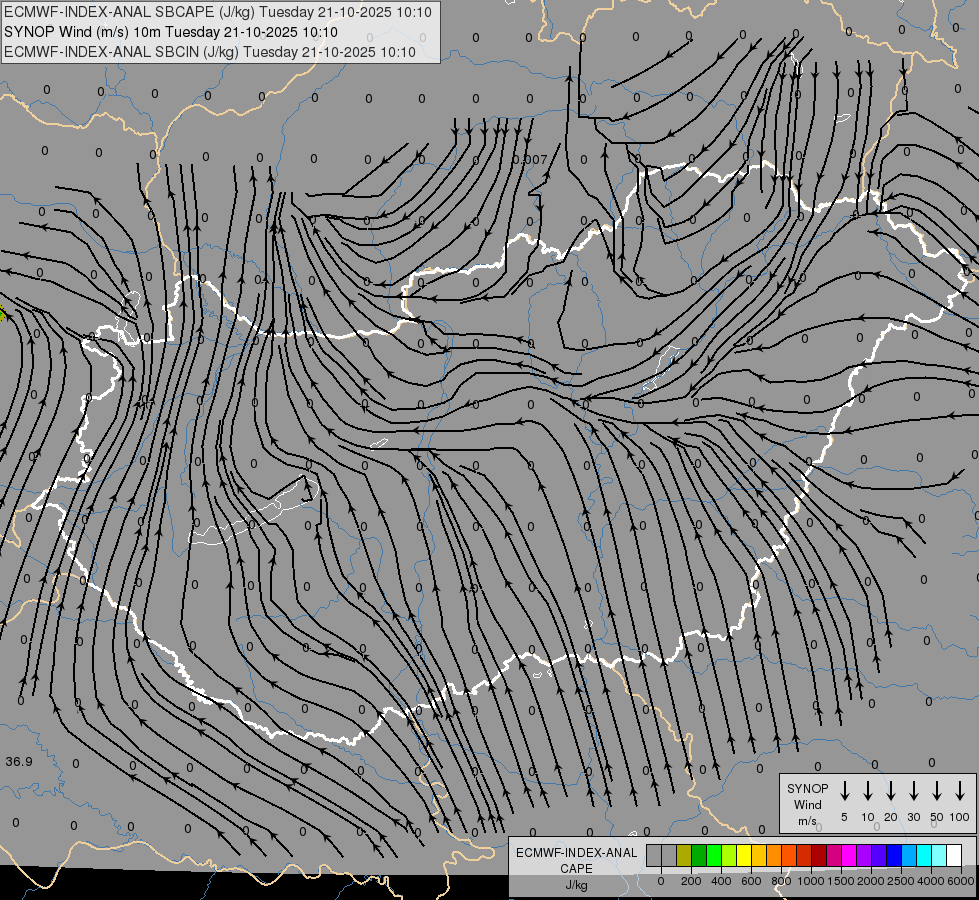The image size is (979, 900).
Task: Select the pure yellow CAPE legend swatch
Action: pyautogui.click(x=744, y=855)
